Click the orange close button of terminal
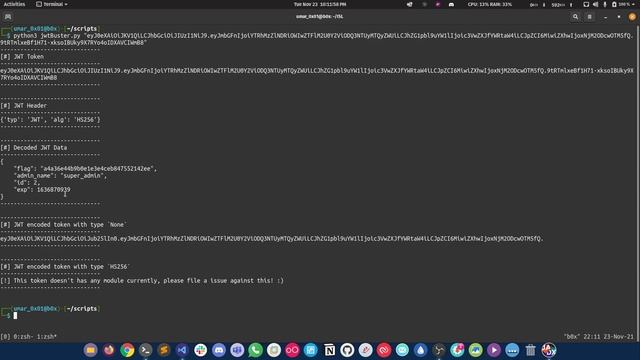 pyautogui.click(x=632, y=17)
